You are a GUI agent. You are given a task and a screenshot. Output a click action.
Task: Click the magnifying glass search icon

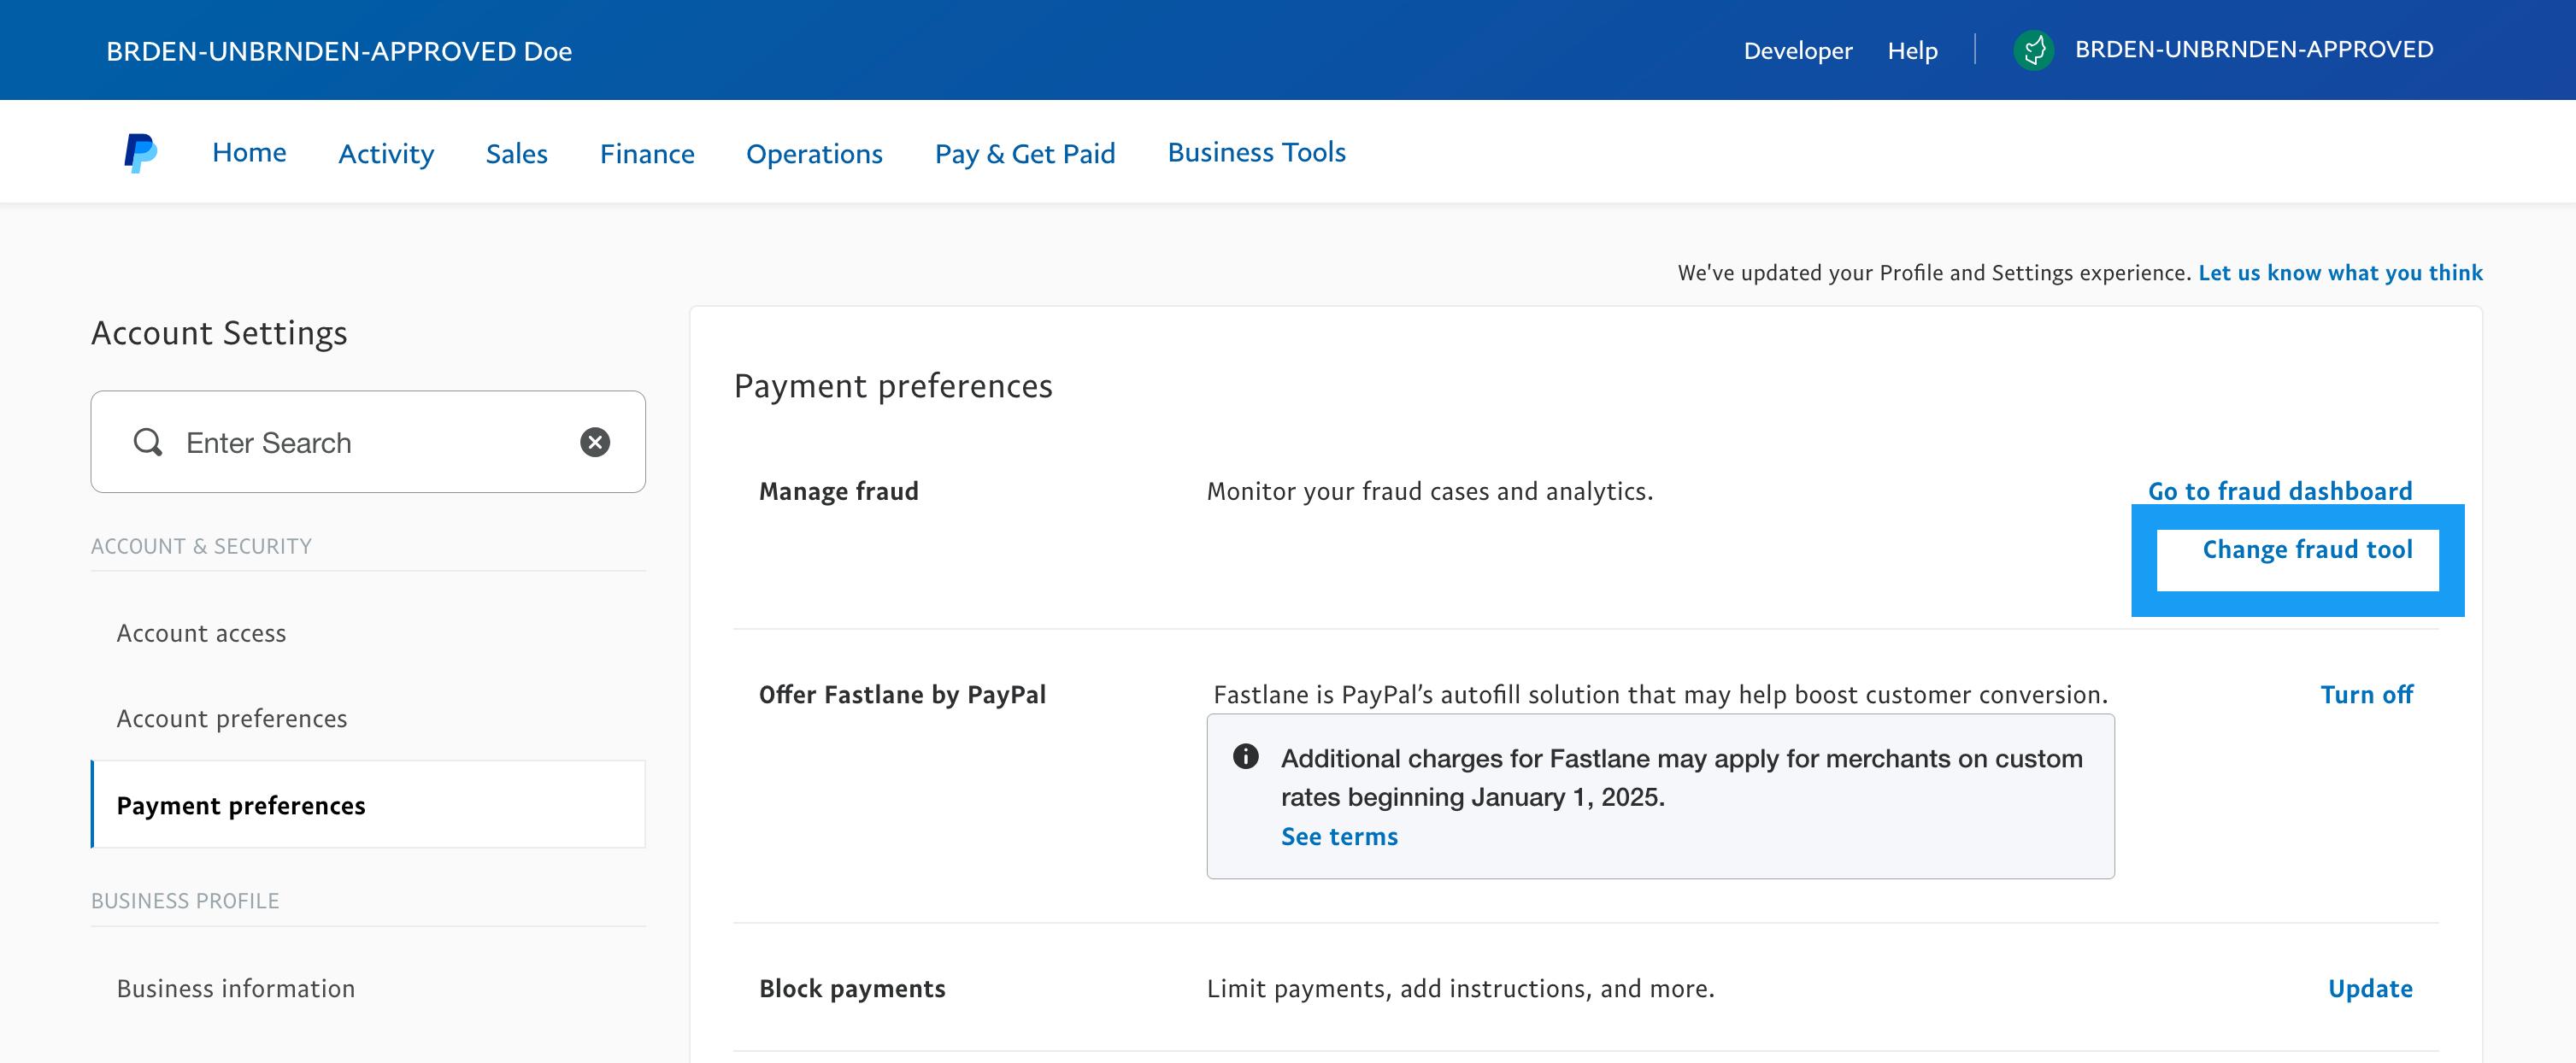(x=148, y=442)
